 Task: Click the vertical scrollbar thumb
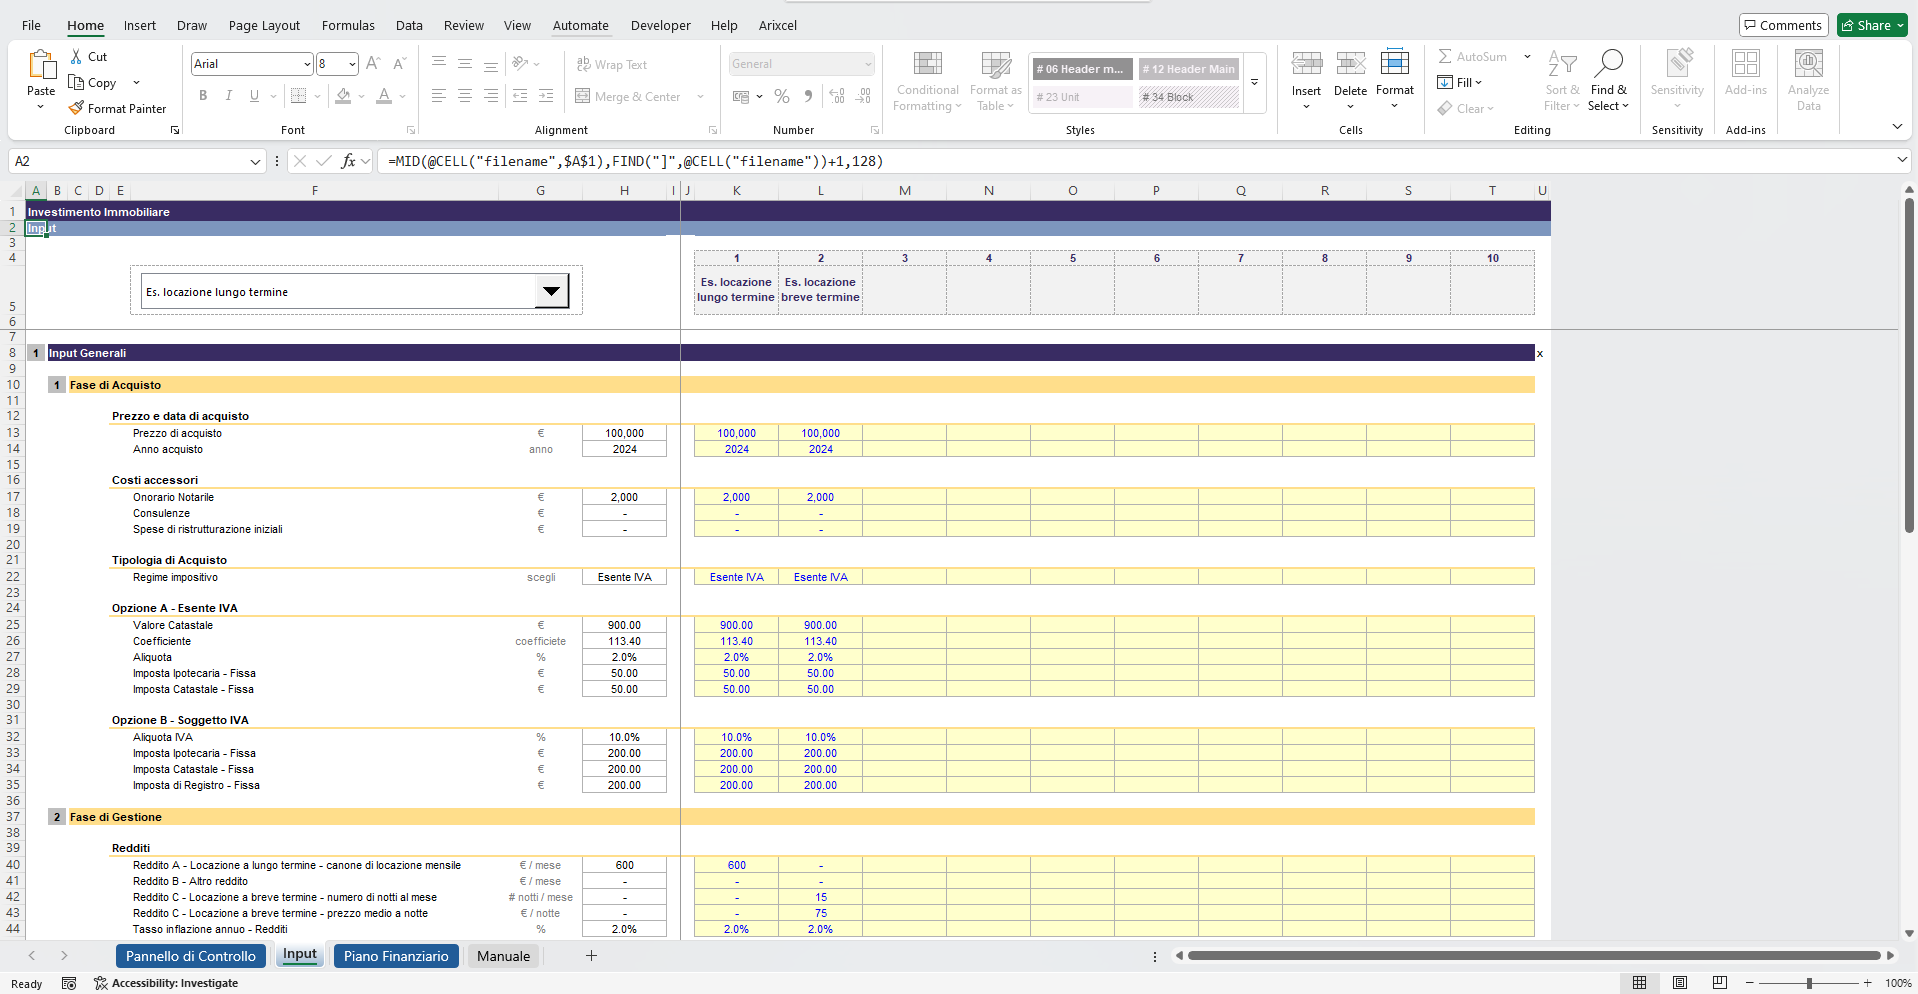1908,365
